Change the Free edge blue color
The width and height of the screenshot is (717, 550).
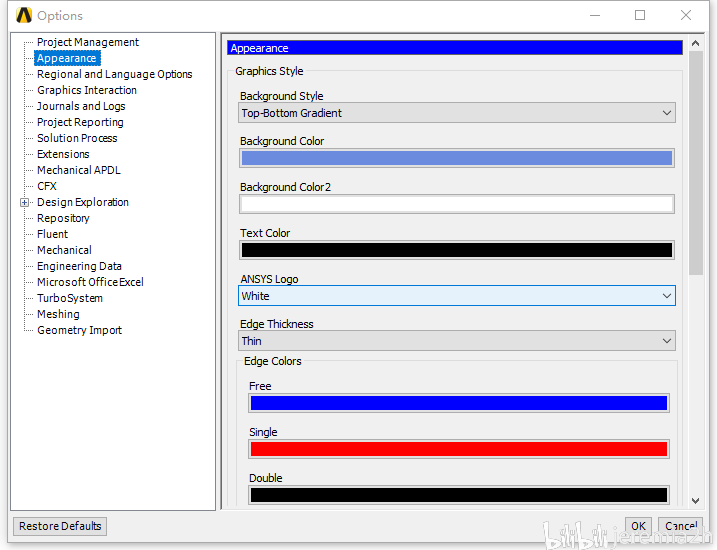[459, 403]
